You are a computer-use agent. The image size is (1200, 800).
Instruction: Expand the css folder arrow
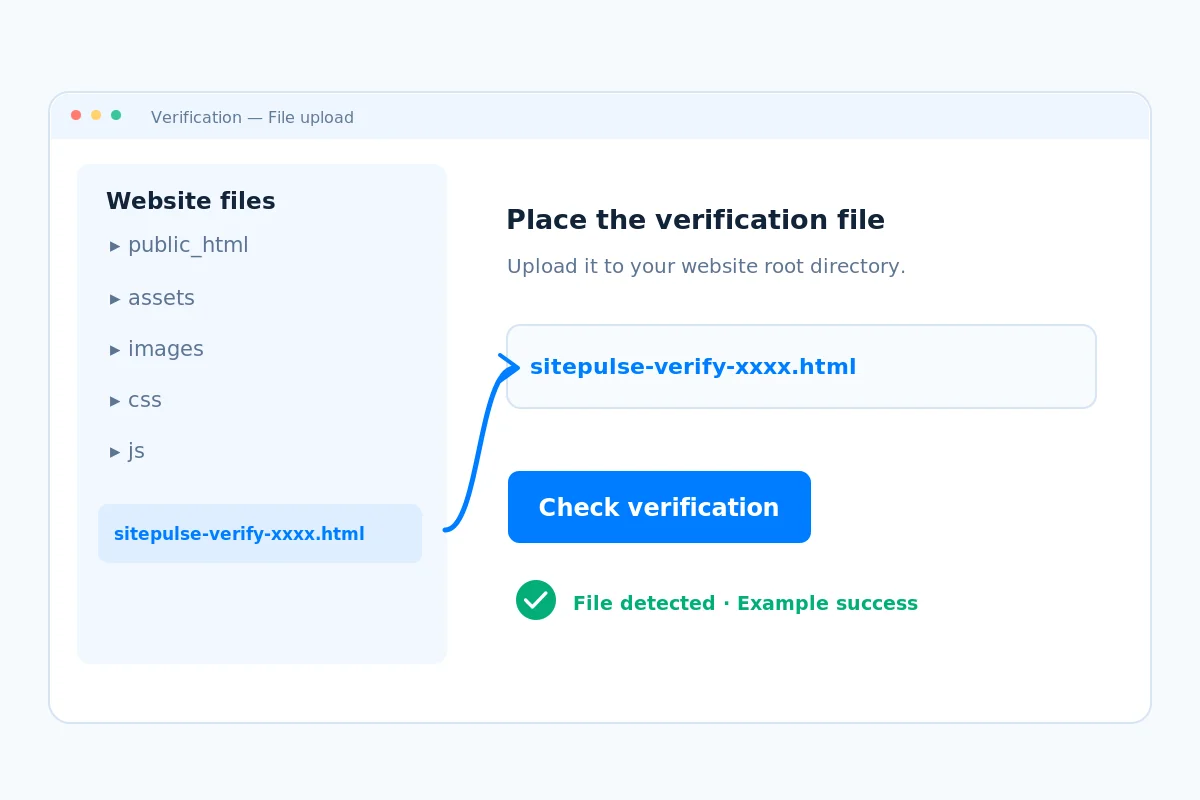tap(115, 401)
